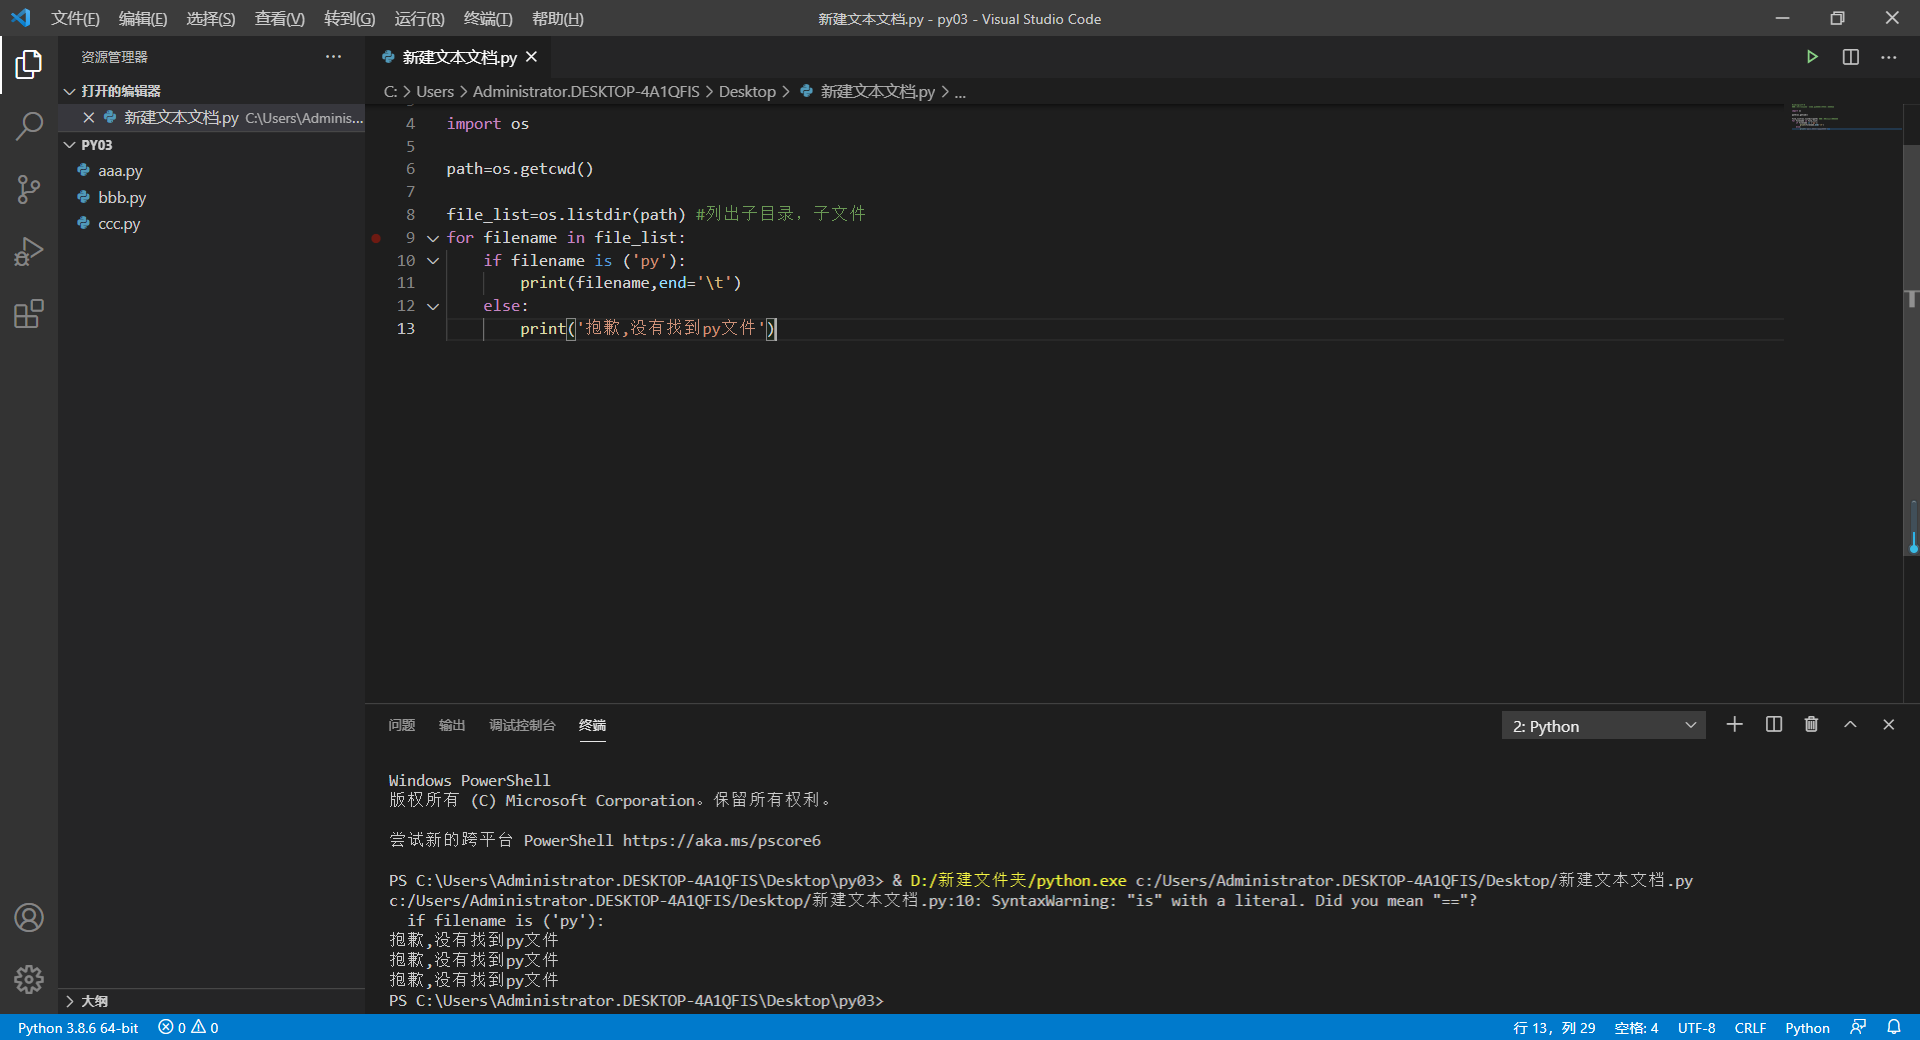Split the terminal panel
Image resolution: width=1920 pixels, height=1040 pixels.
pos(1774,724)
